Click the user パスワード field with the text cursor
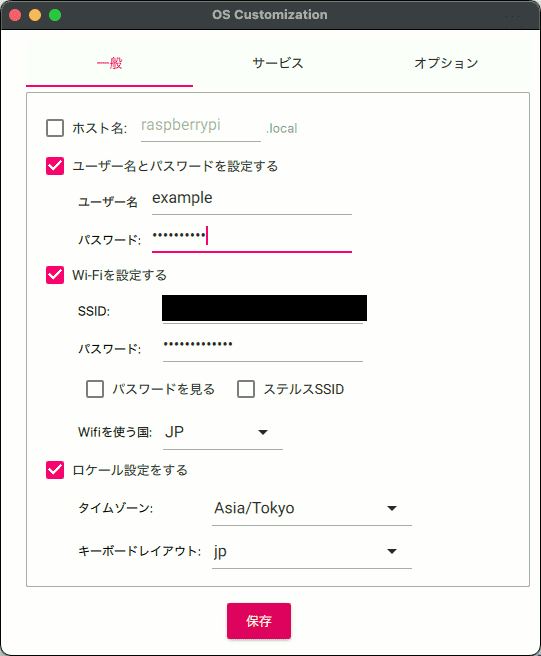Image resolution: width=541 pixels, height=656 pixels. coord(251,237)
